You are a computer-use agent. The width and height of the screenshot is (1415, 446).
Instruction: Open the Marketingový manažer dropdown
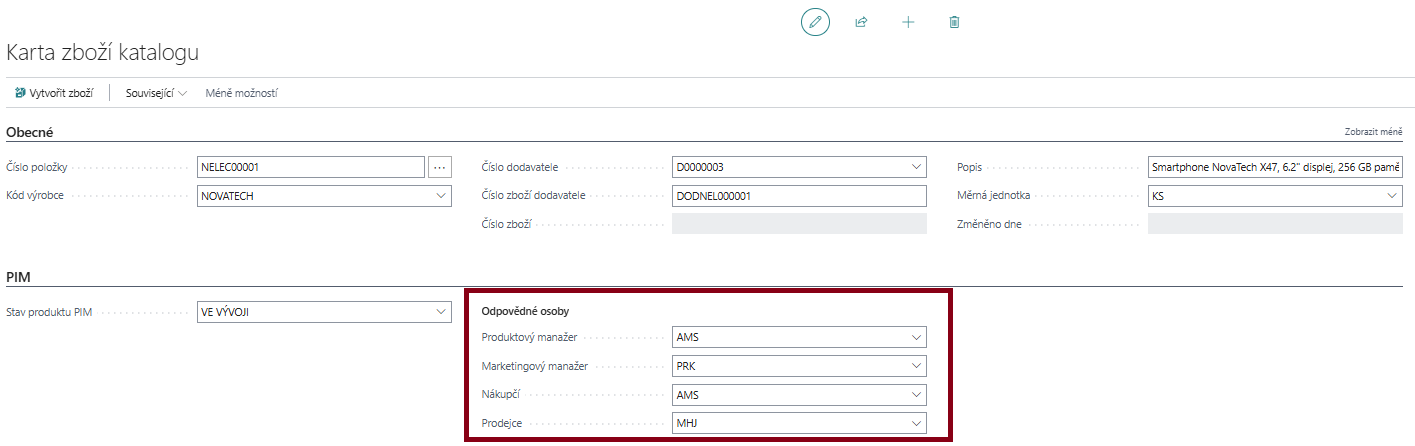point(916,366)
